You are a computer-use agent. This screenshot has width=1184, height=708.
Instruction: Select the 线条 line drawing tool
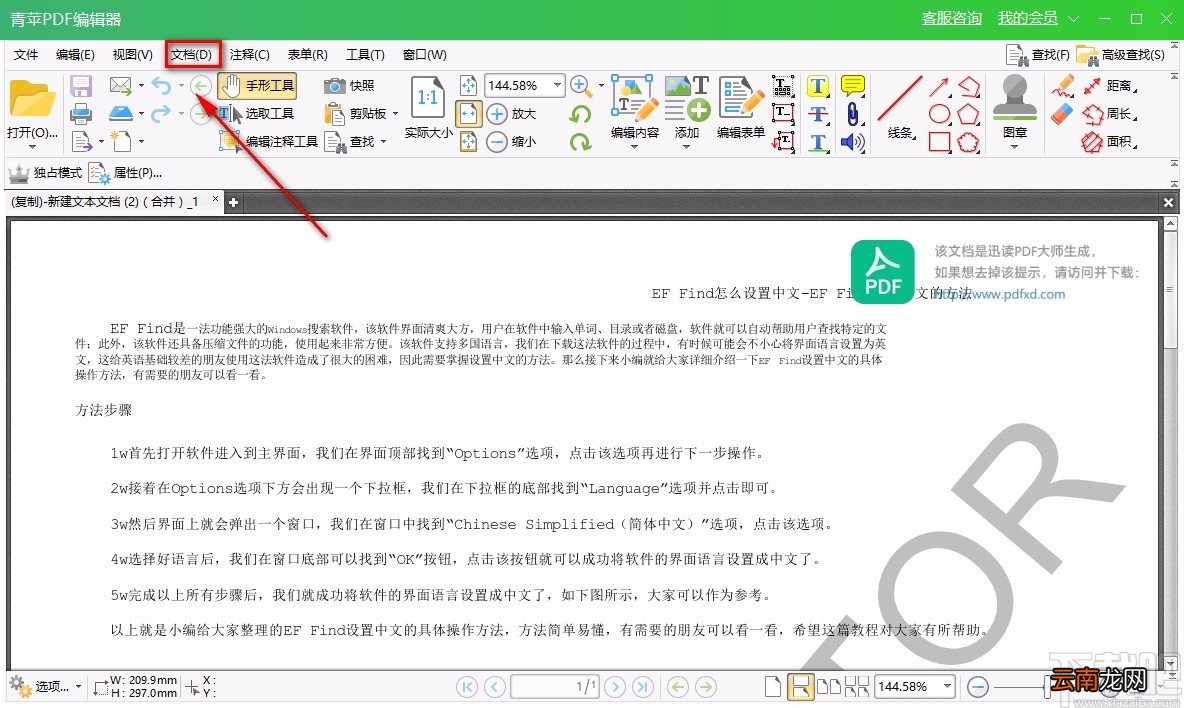click(x=900, y=108)
